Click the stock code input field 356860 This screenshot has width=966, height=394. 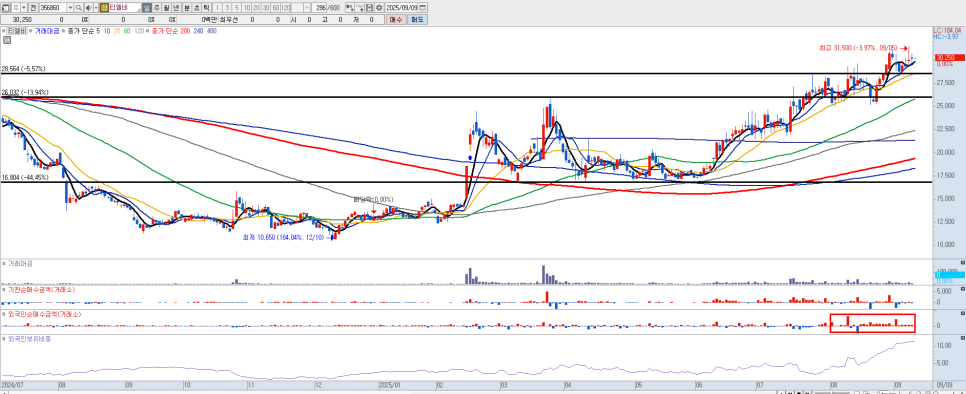point(52,7)
